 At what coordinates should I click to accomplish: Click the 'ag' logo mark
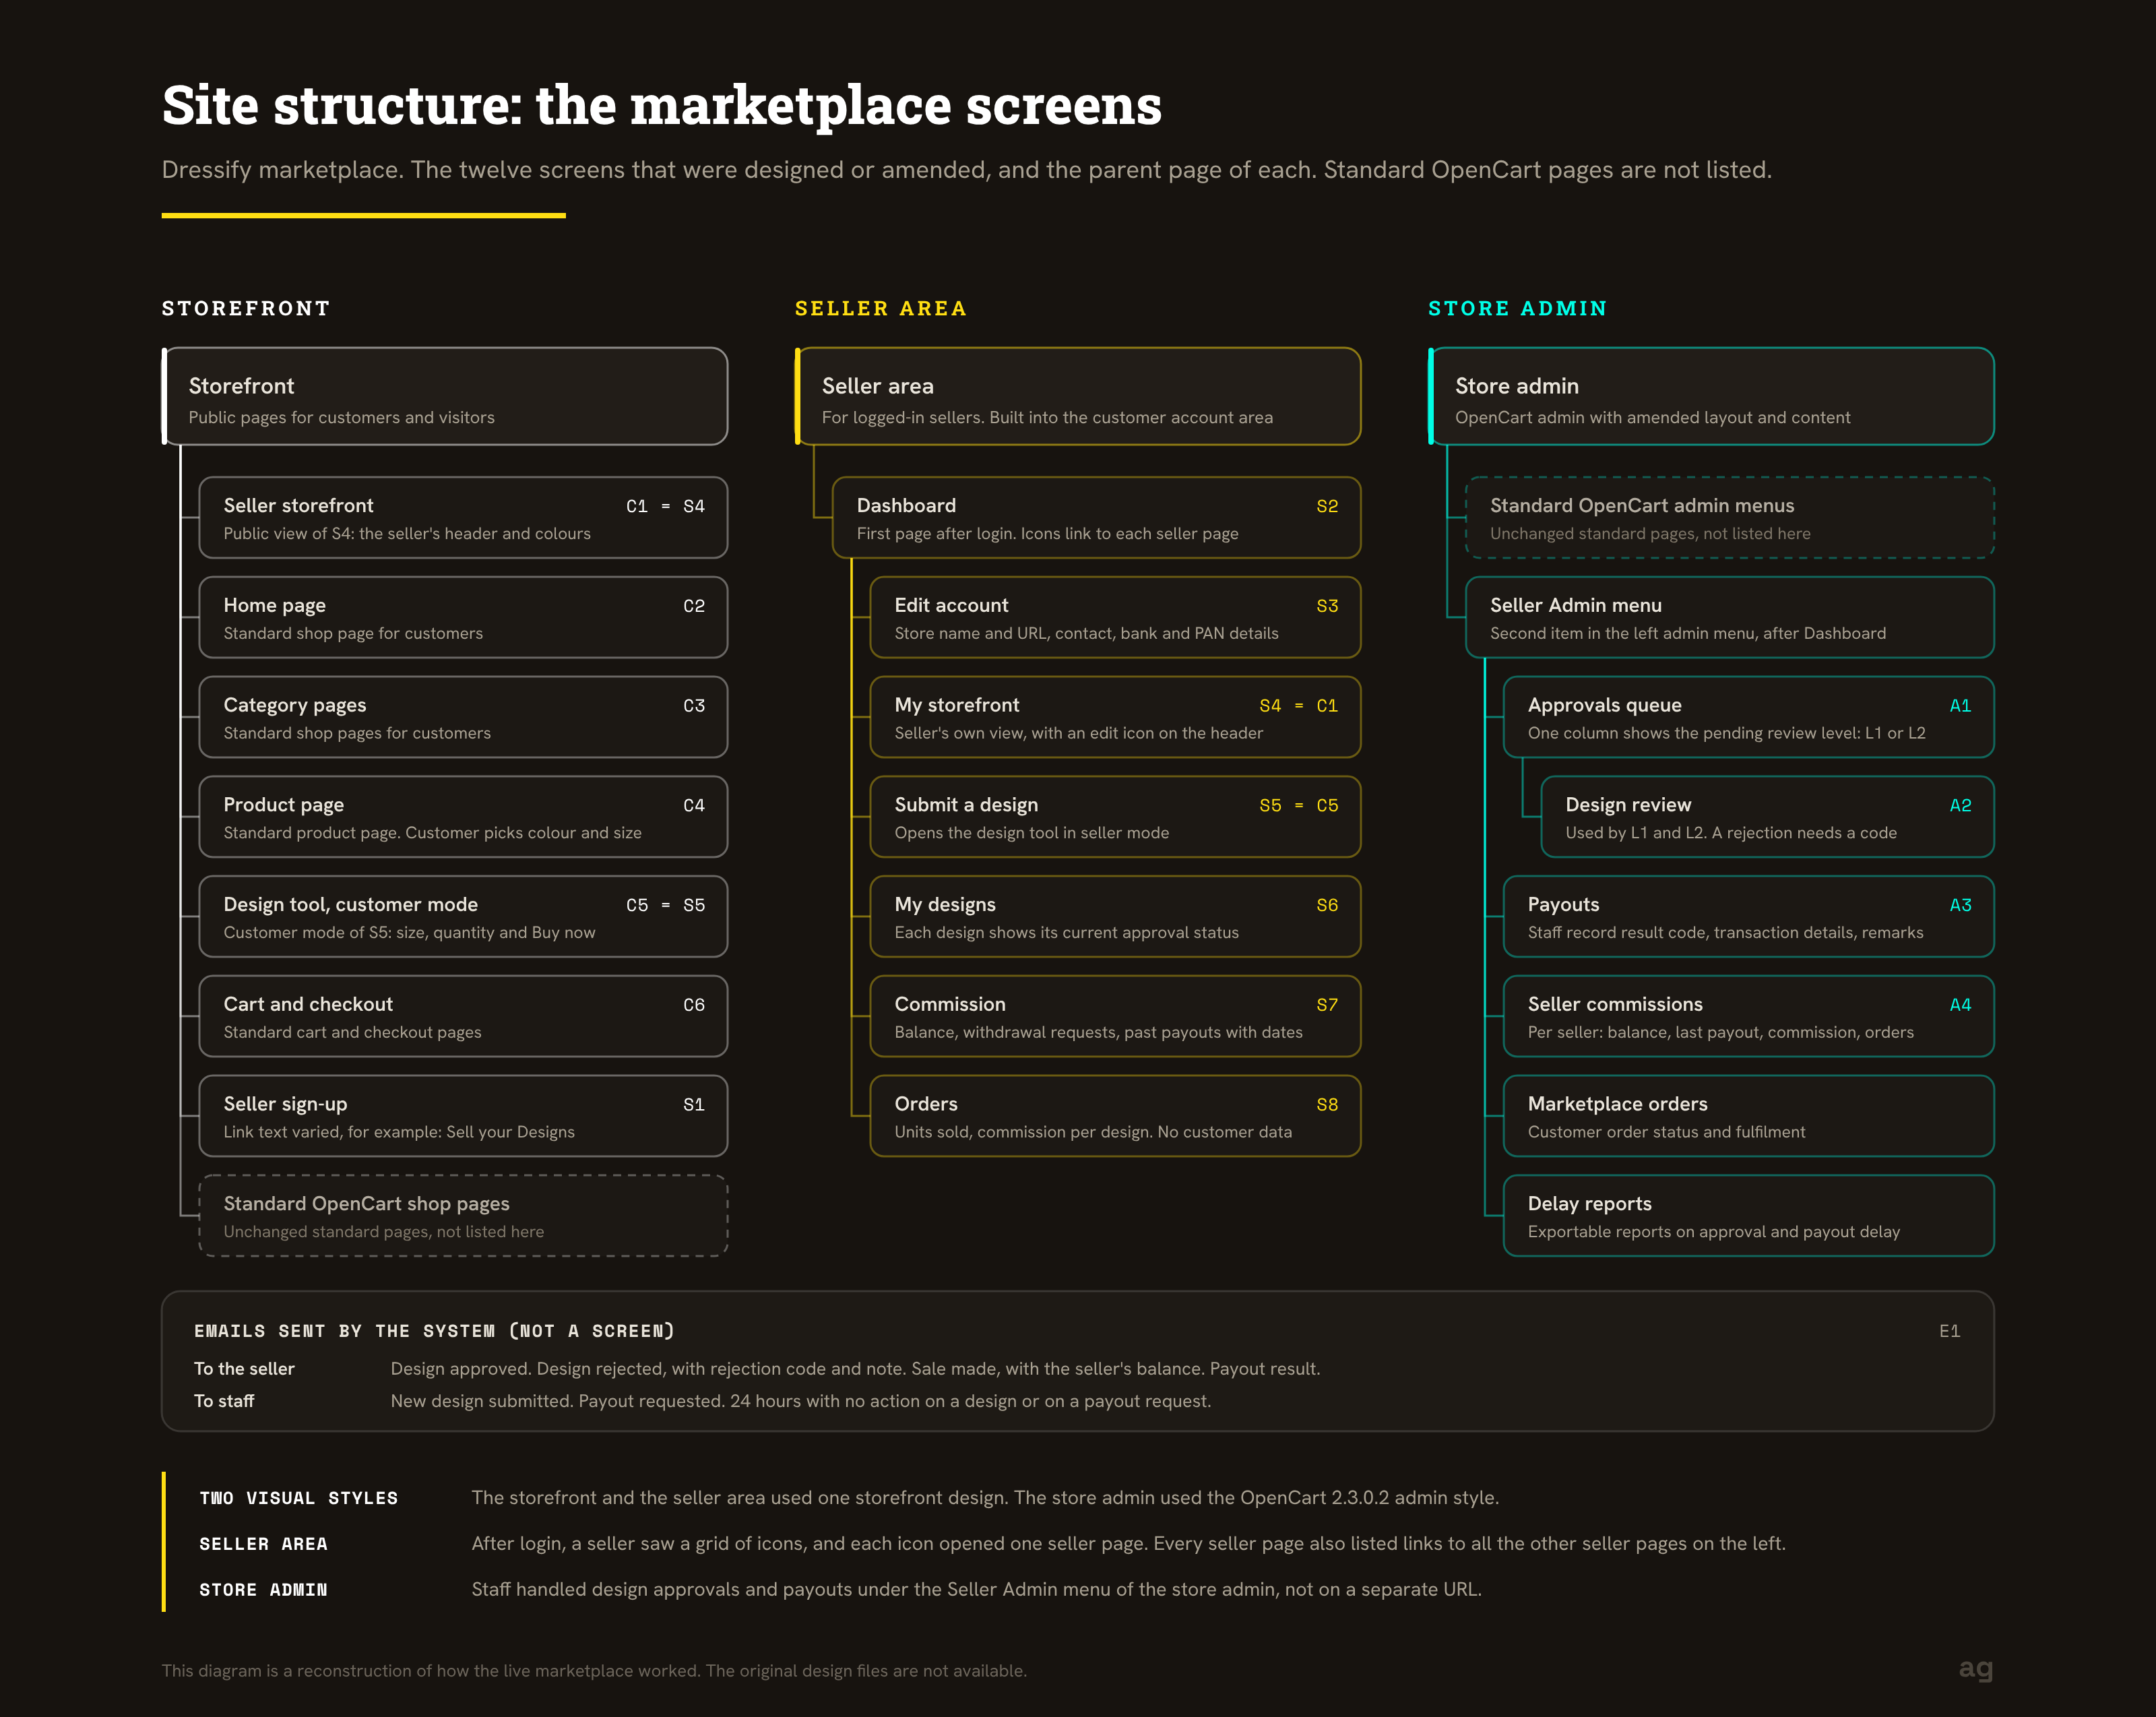(x=1976, y=1669)
